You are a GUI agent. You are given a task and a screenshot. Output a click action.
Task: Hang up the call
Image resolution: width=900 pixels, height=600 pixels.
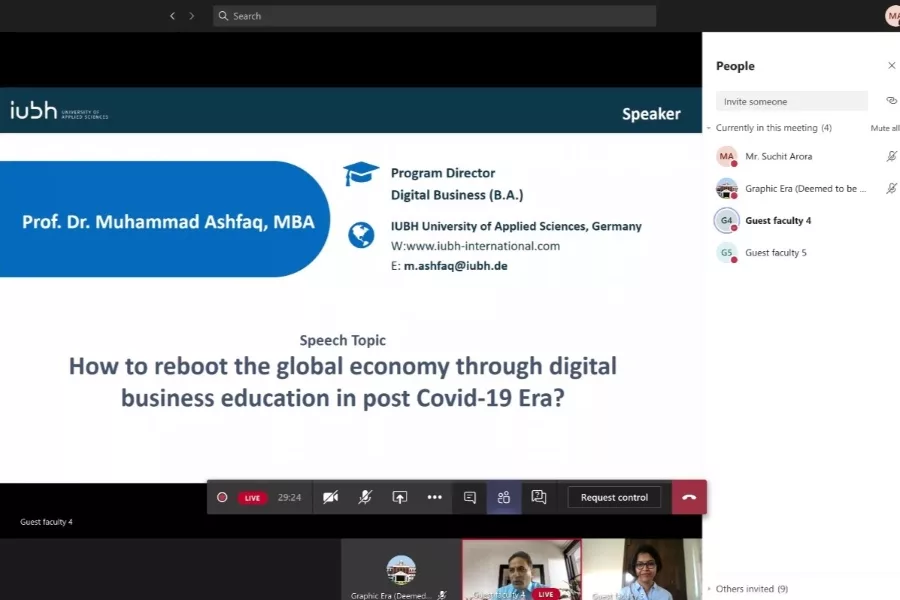(688, 497)
